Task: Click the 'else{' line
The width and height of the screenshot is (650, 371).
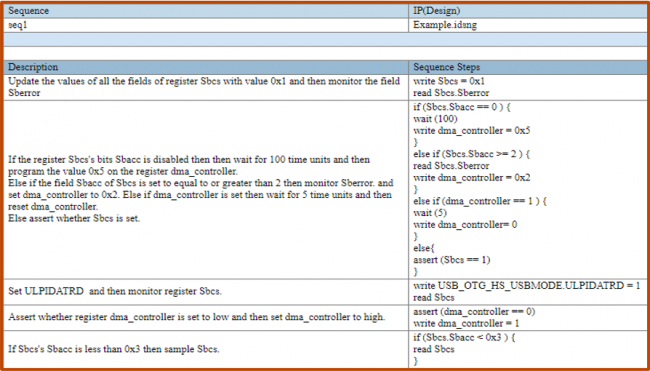Action: [423, 249]
